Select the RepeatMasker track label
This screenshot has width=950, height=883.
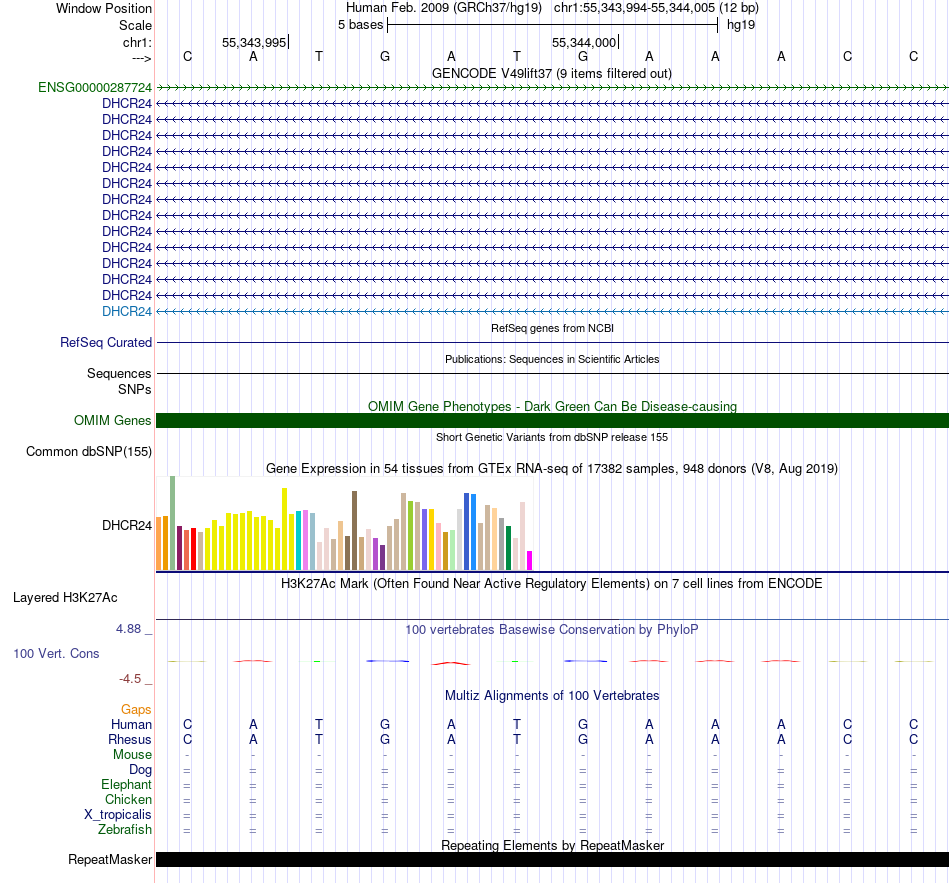[110, 859]
